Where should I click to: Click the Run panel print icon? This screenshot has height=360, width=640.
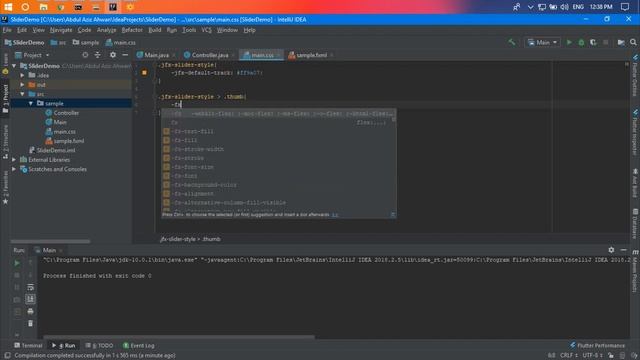(30, 311)
